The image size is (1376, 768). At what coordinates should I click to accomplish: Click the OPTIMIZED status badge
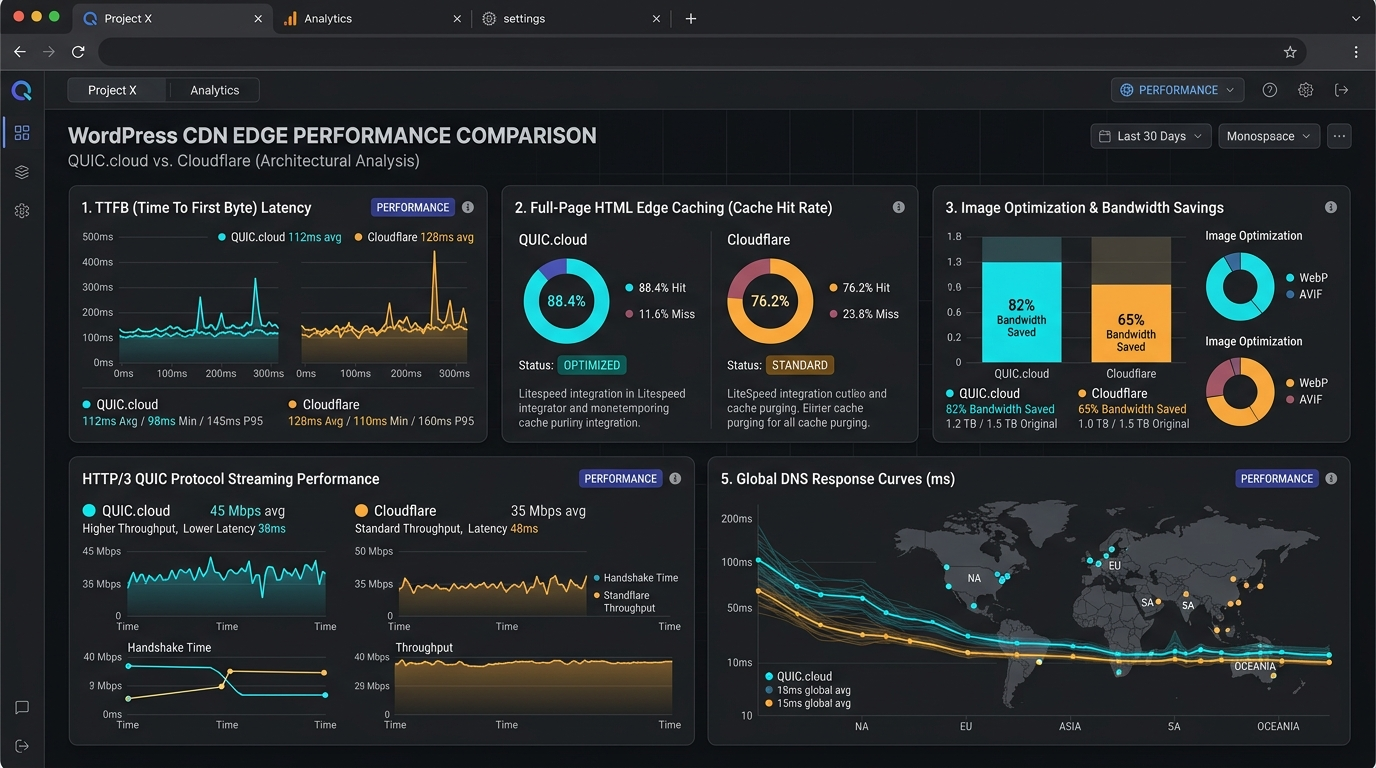(592, 365)
